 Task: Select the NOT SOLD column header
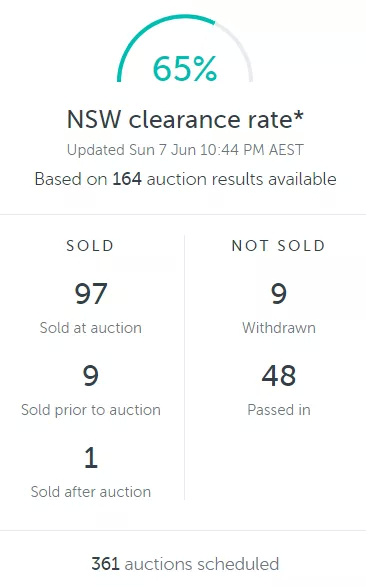[278, 246]
